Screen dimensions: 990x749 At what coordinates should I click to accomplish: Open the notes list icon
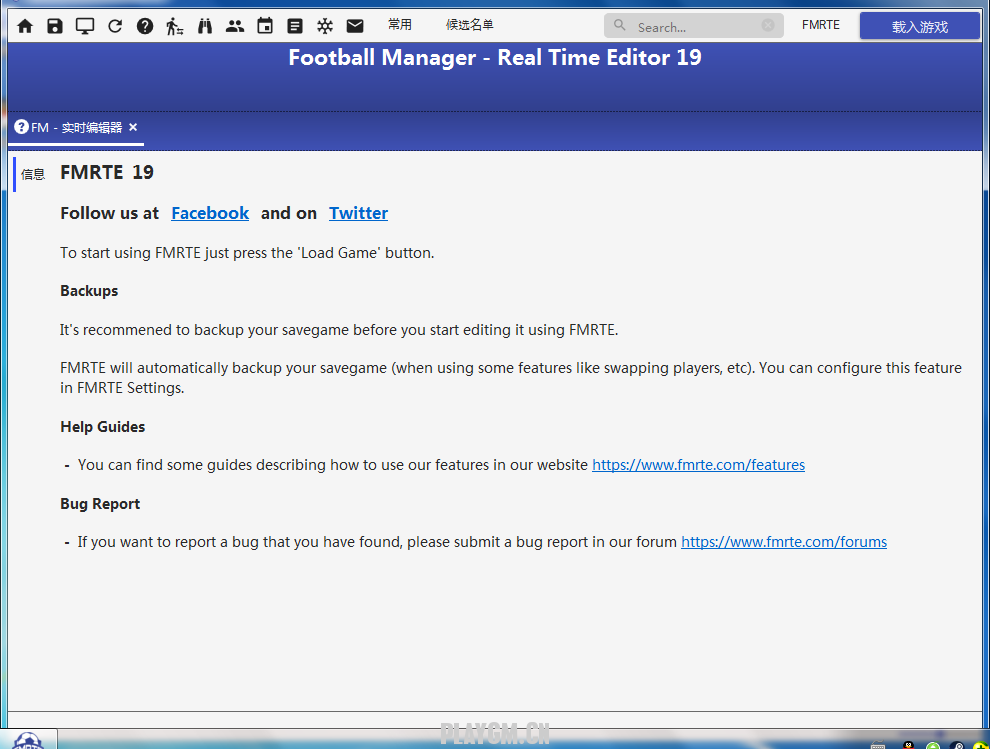[295, 26]
